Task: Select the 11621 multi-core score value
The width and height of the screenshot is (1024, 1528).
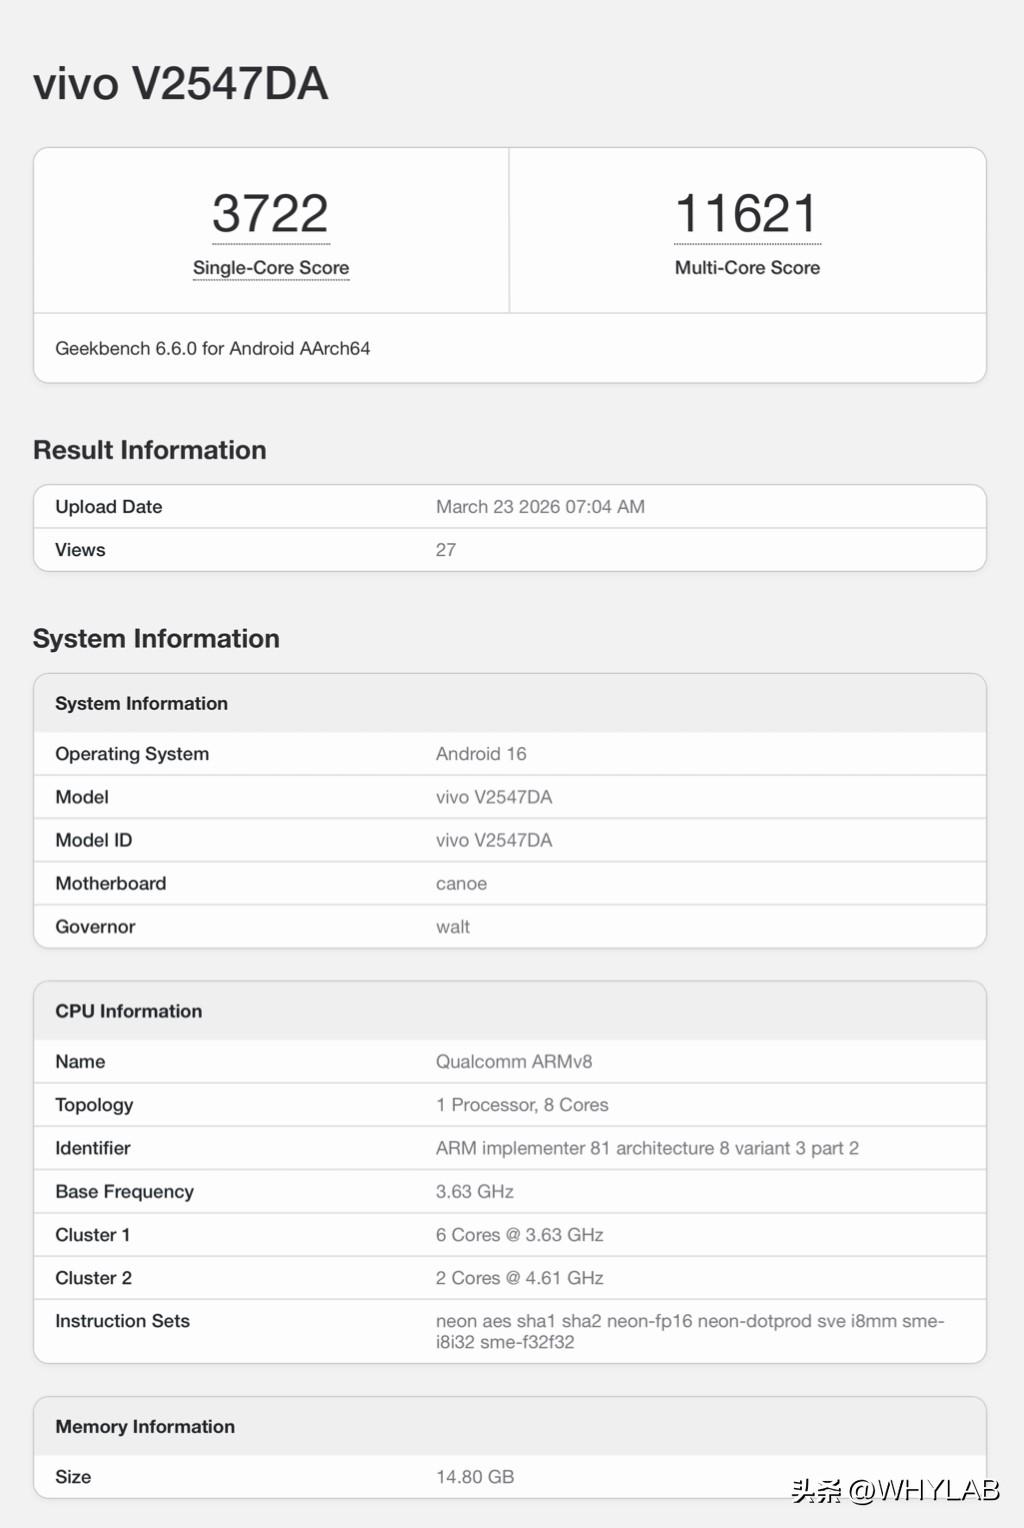Action: [x=746, y=210]
